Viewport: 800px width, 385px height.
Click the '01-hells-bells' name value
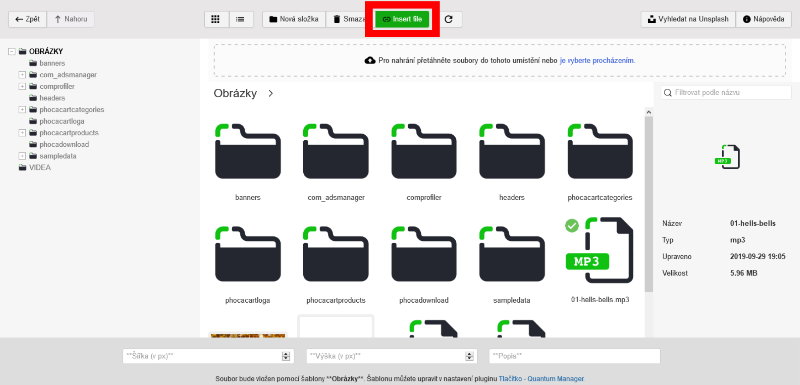753,224
